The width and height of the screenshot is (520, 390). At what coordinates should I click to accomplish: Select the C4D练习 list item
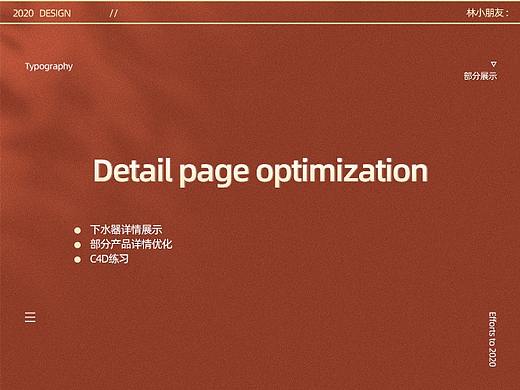109,259
